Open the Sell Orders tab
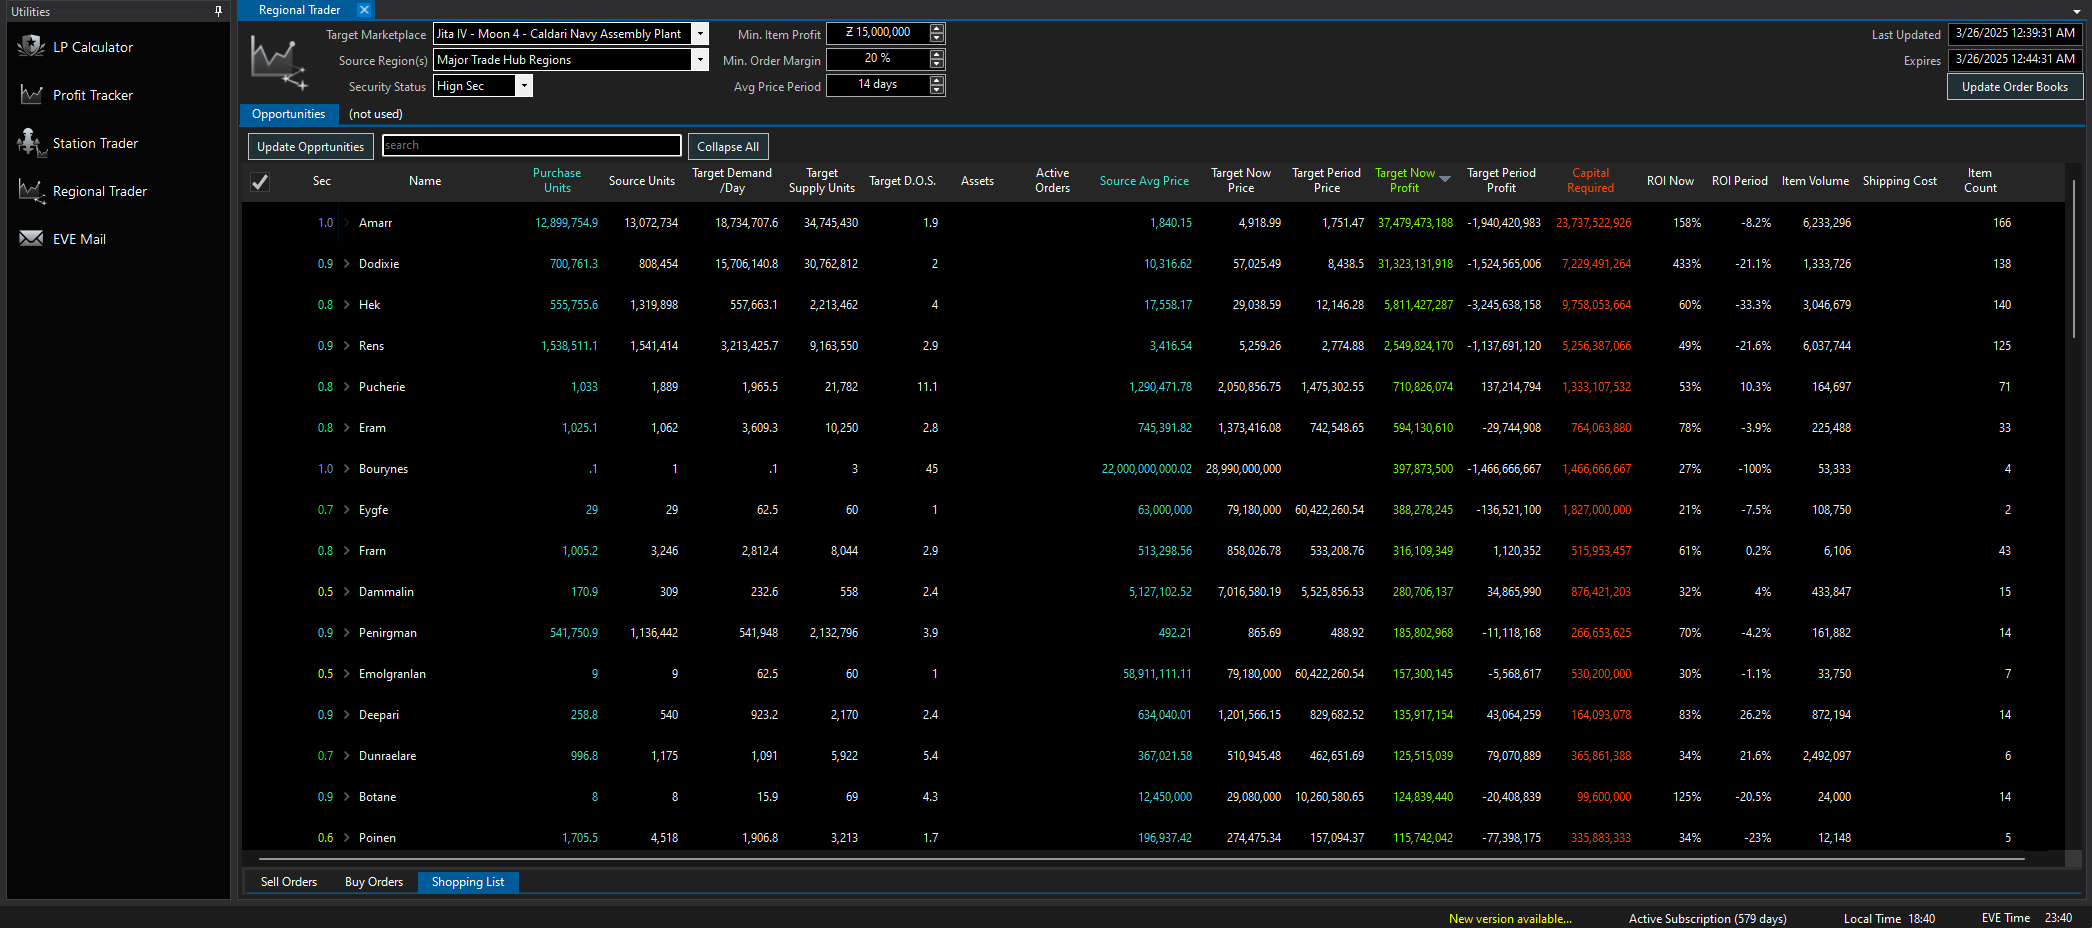Image resolution: width=2092 pixels, height=928 pixels. click(x=289, y=882)
